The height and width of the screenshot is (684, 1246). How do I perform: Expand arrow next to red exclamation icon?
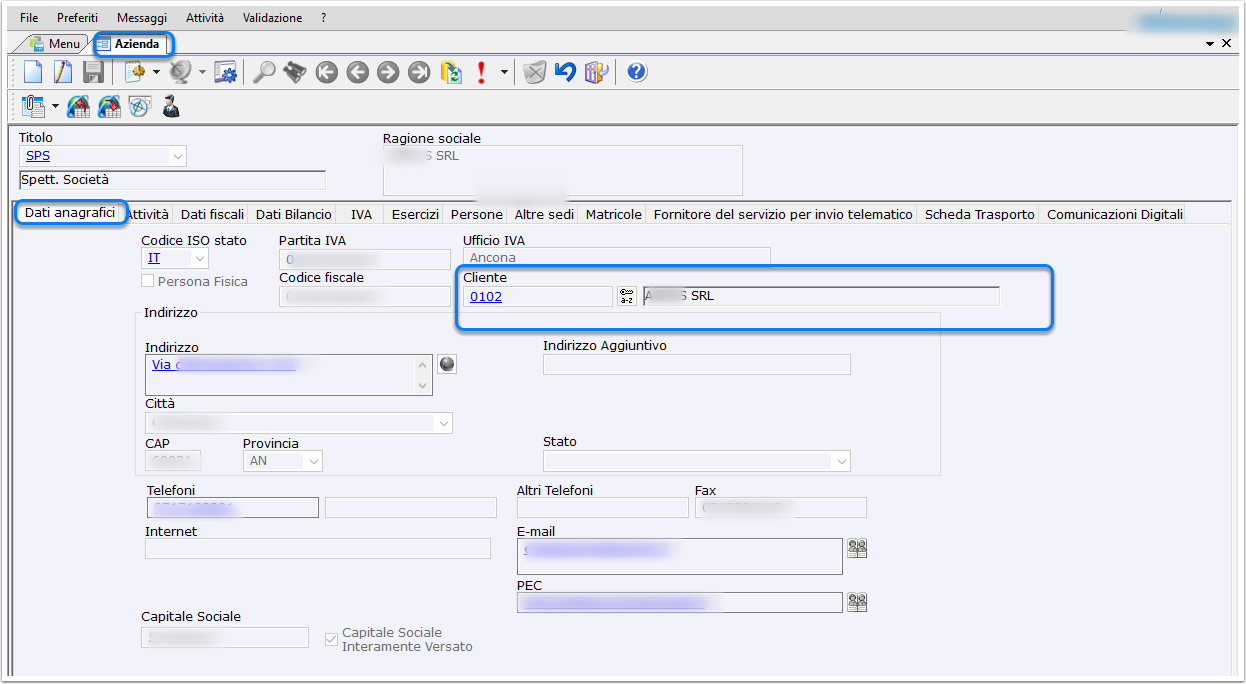[x=504, y=72]
